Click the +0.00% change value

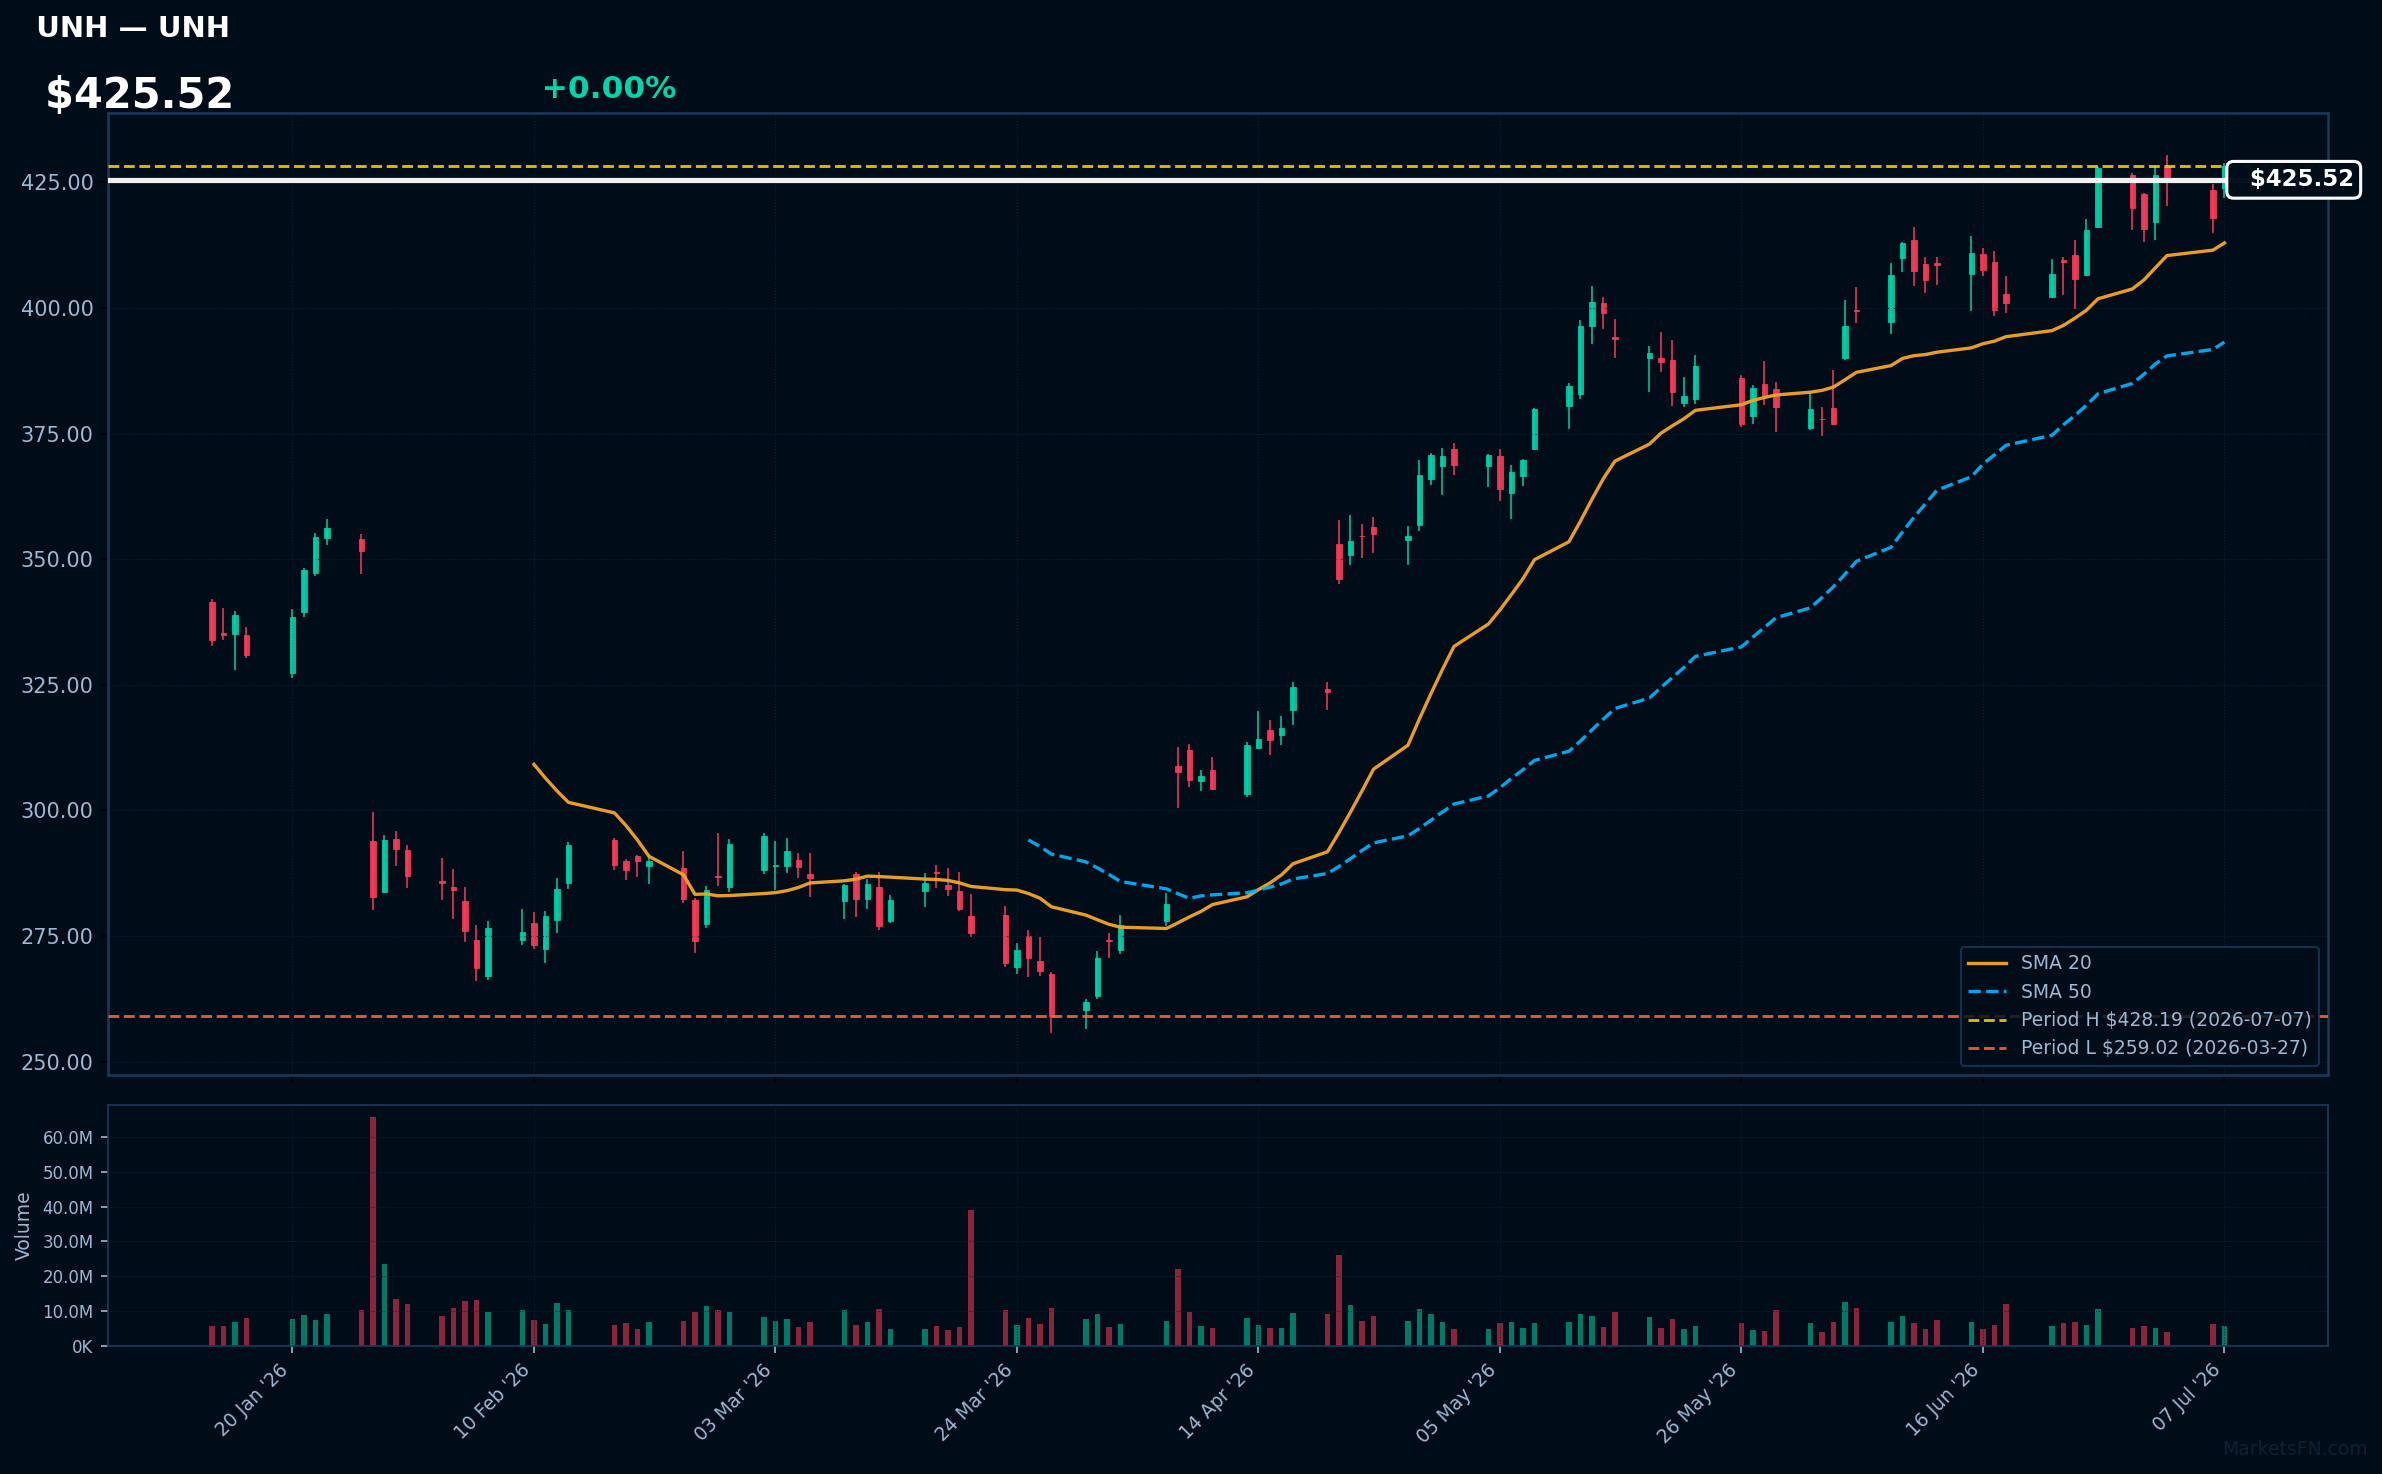point(609,88)
